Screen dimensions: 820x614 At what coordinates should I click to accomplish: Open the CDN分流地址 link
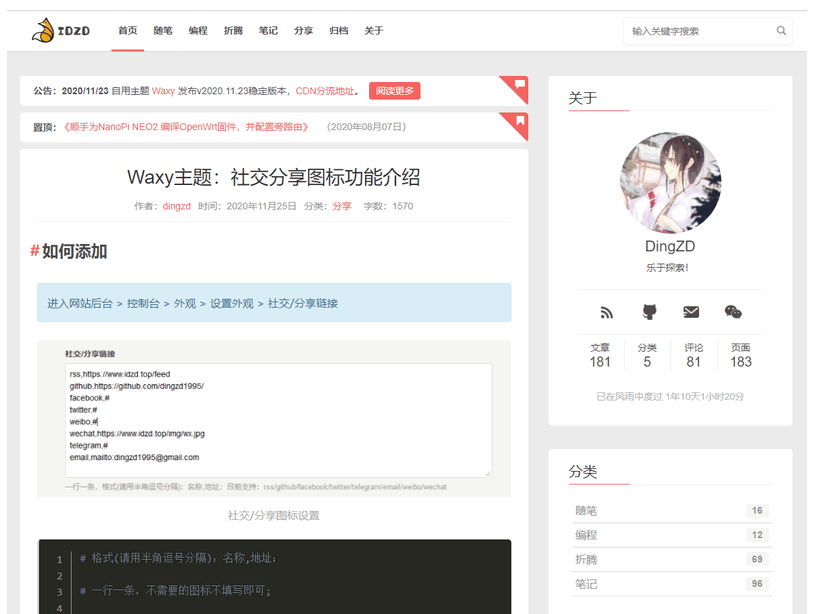pos(325,91)
